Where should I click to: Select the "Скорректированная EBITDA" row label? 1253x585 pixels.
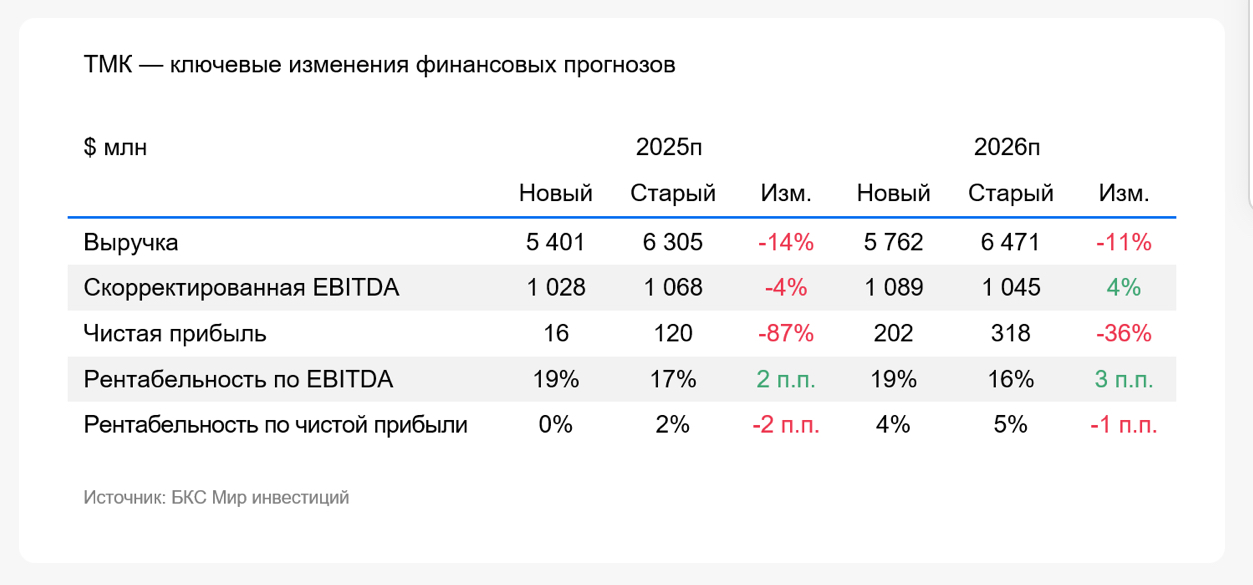click(x=241, y=288)
